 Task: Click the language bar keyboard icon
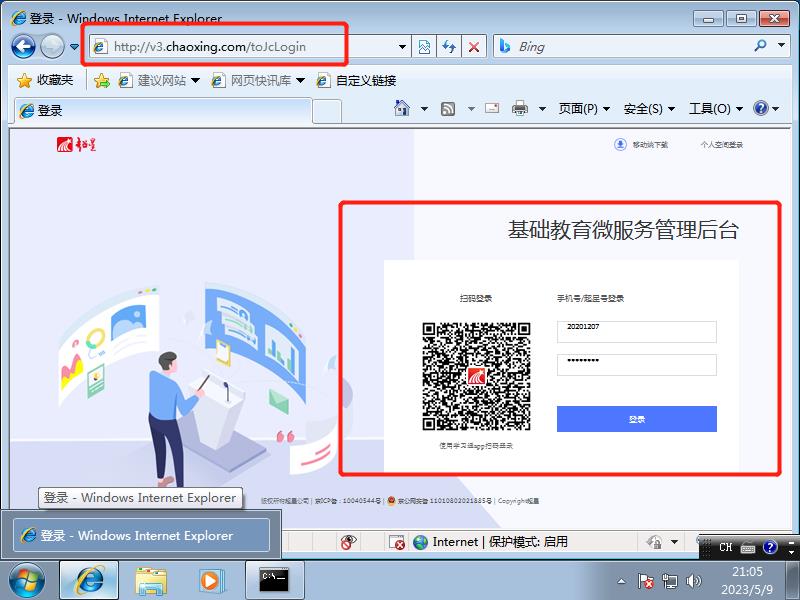748,548
